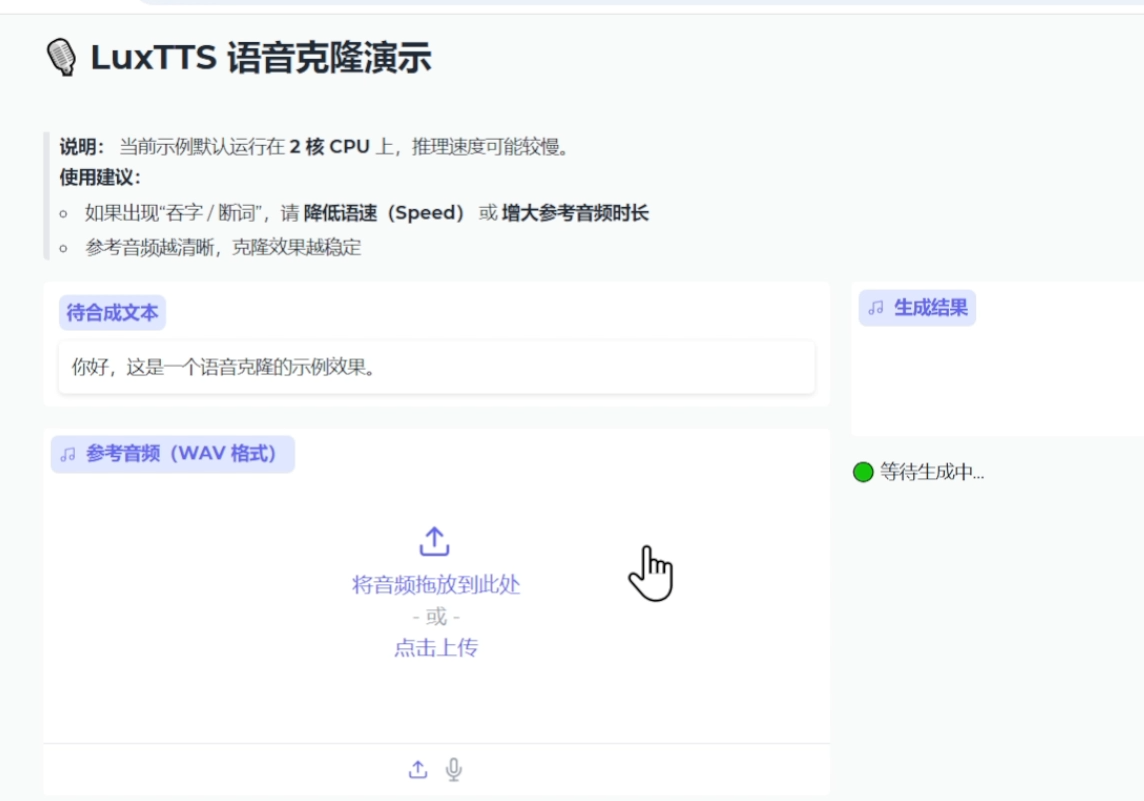The height and width of the screenshot is (801, 1144).
Task: Select the microphone record icon
Action: (454, 770)
